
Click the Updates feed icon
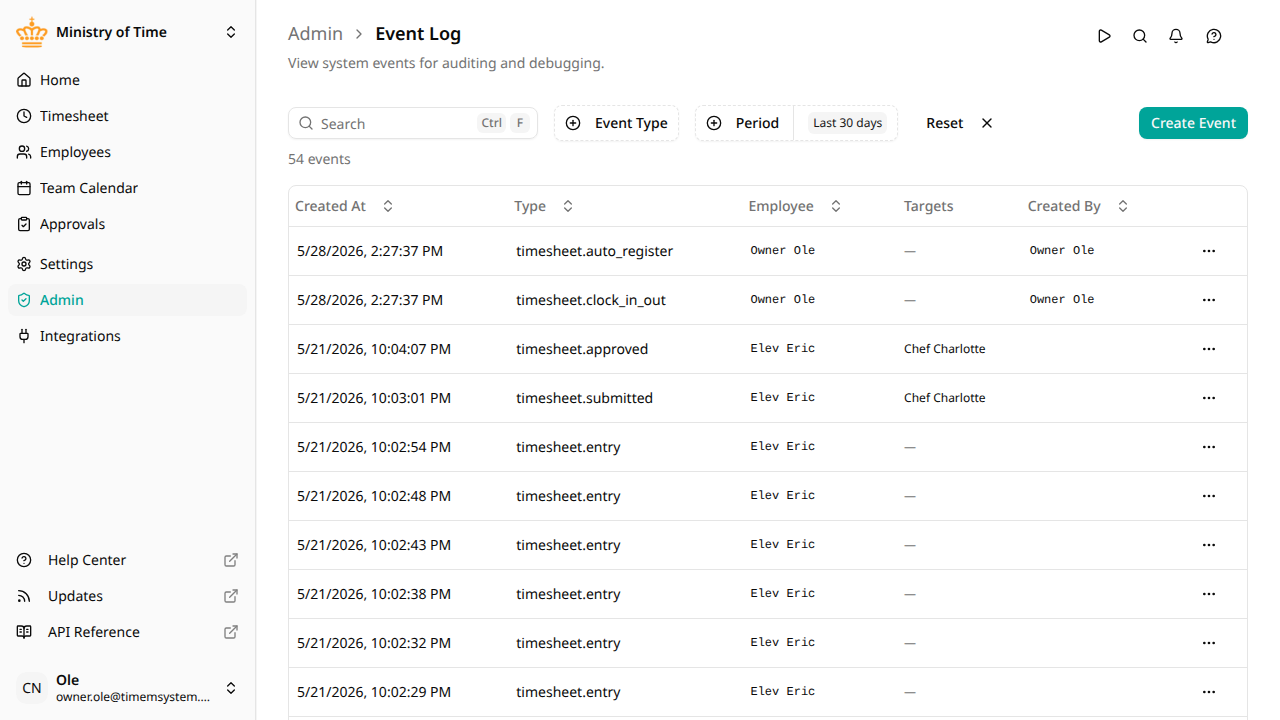click(x=24, y=596)
